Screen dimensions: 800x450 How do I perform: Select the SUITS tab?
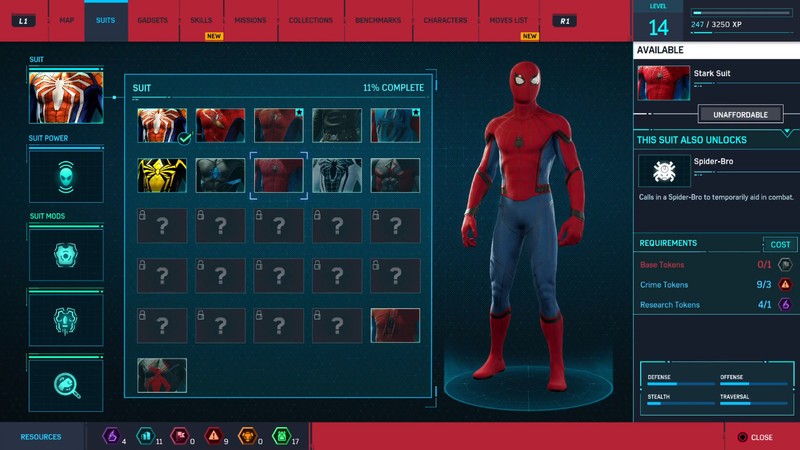(106, 20)
